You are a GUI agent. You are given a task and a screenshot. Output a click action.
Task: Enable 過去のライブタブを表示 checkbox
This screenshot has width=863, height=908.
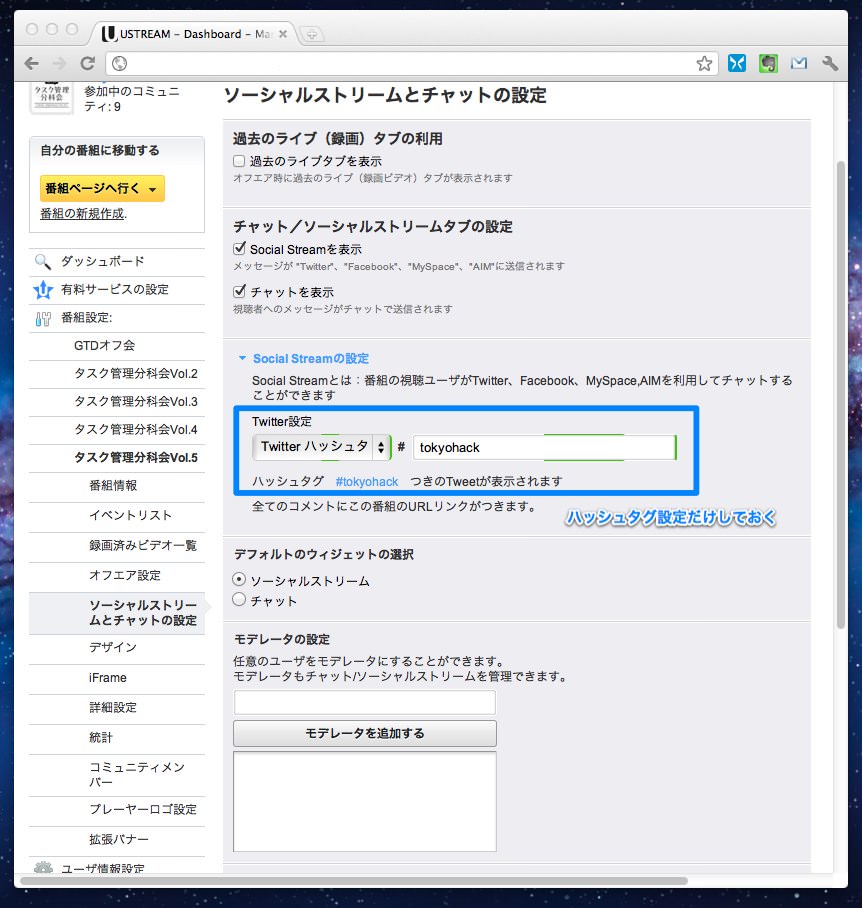pos(239,160)
